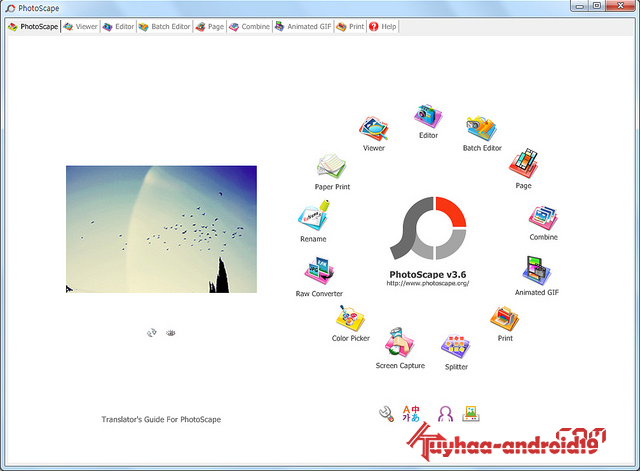The image size is (641, 473).
Task: Open the Combine icon in the circle
Action: click(543, 218)
